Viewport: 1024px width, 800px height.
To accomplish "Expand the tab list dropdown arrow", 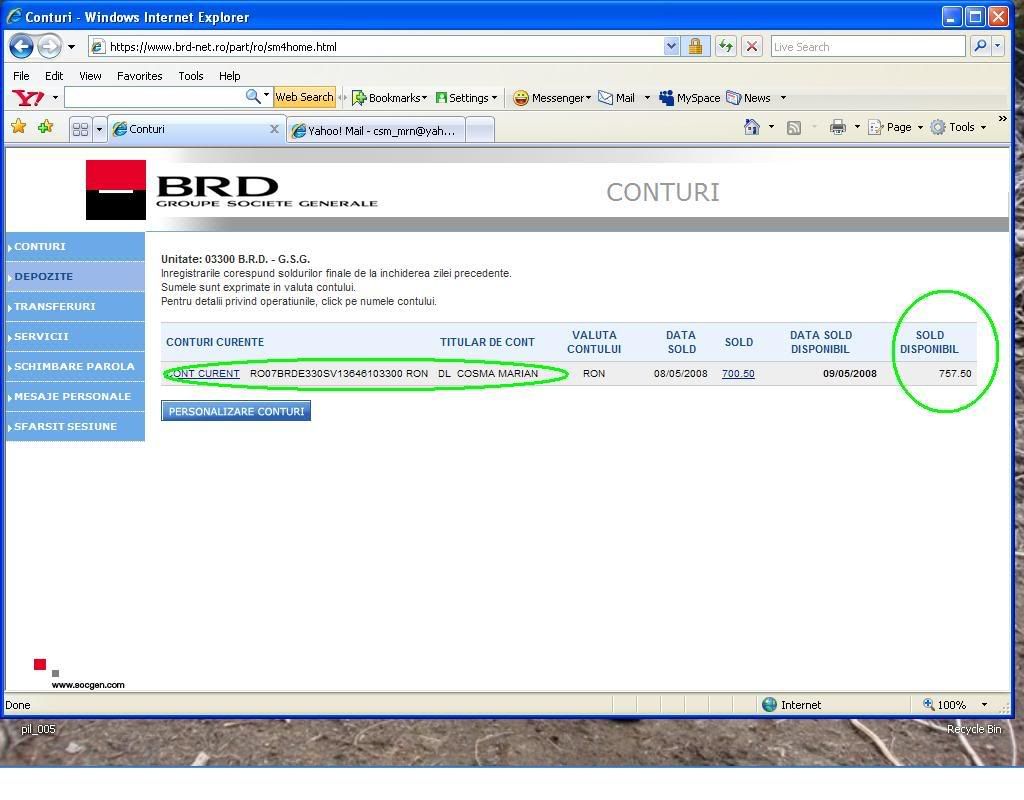I will coord(99,129).
